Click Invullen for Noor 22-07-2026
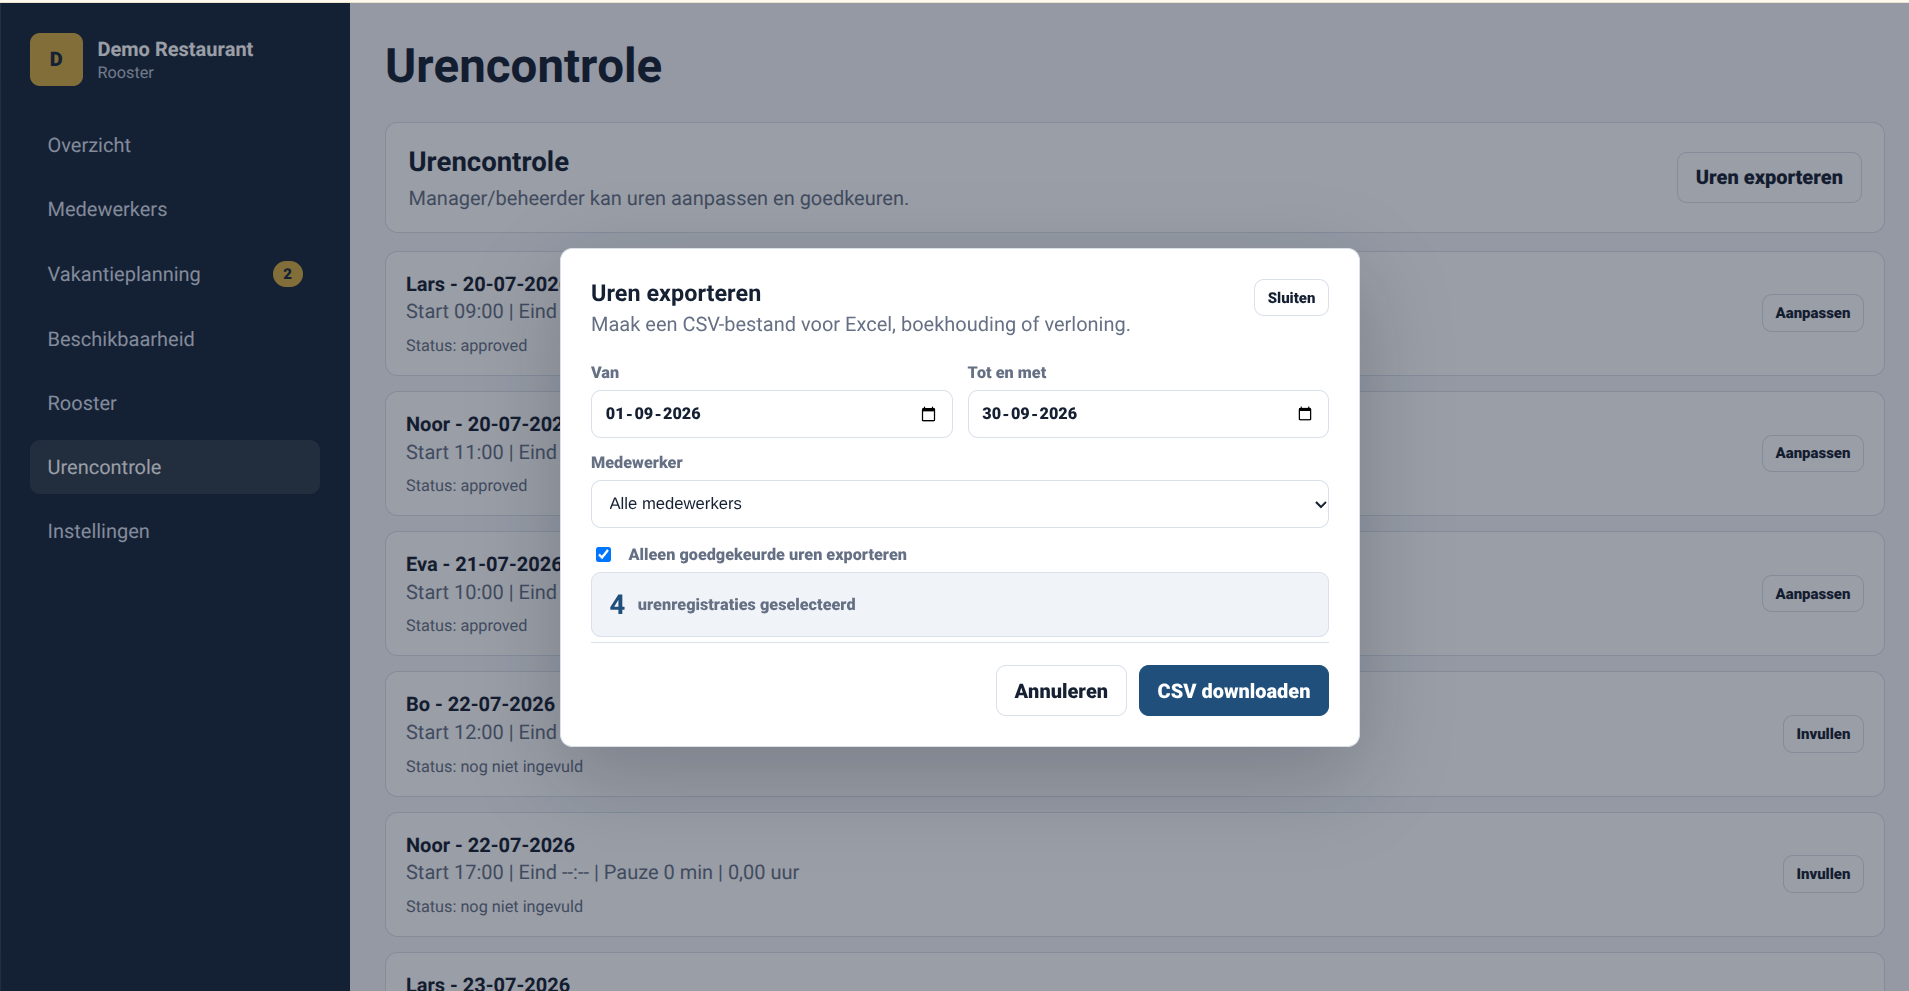 coord(1823,874)
